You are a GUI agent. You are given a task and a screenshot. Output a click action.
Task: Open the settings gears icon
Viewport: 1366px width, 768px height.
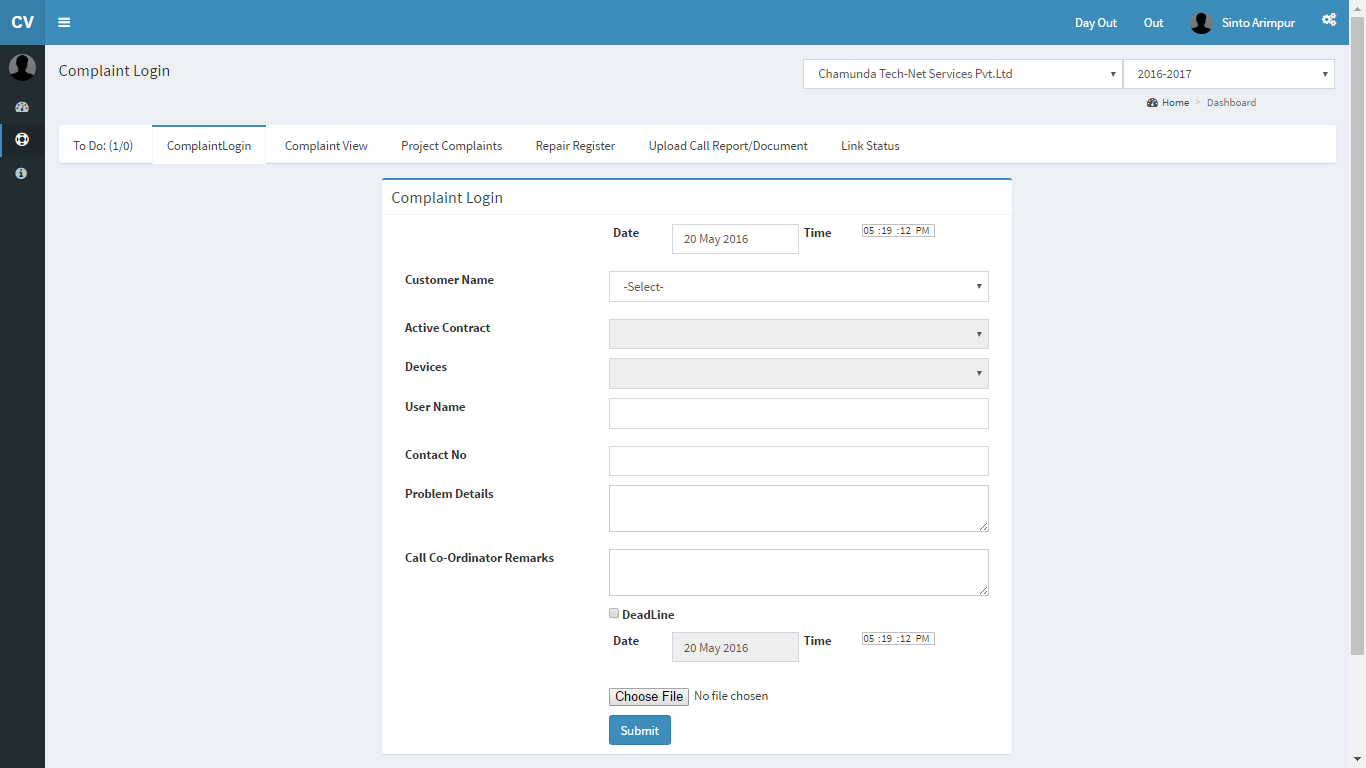pos(1329,20)
